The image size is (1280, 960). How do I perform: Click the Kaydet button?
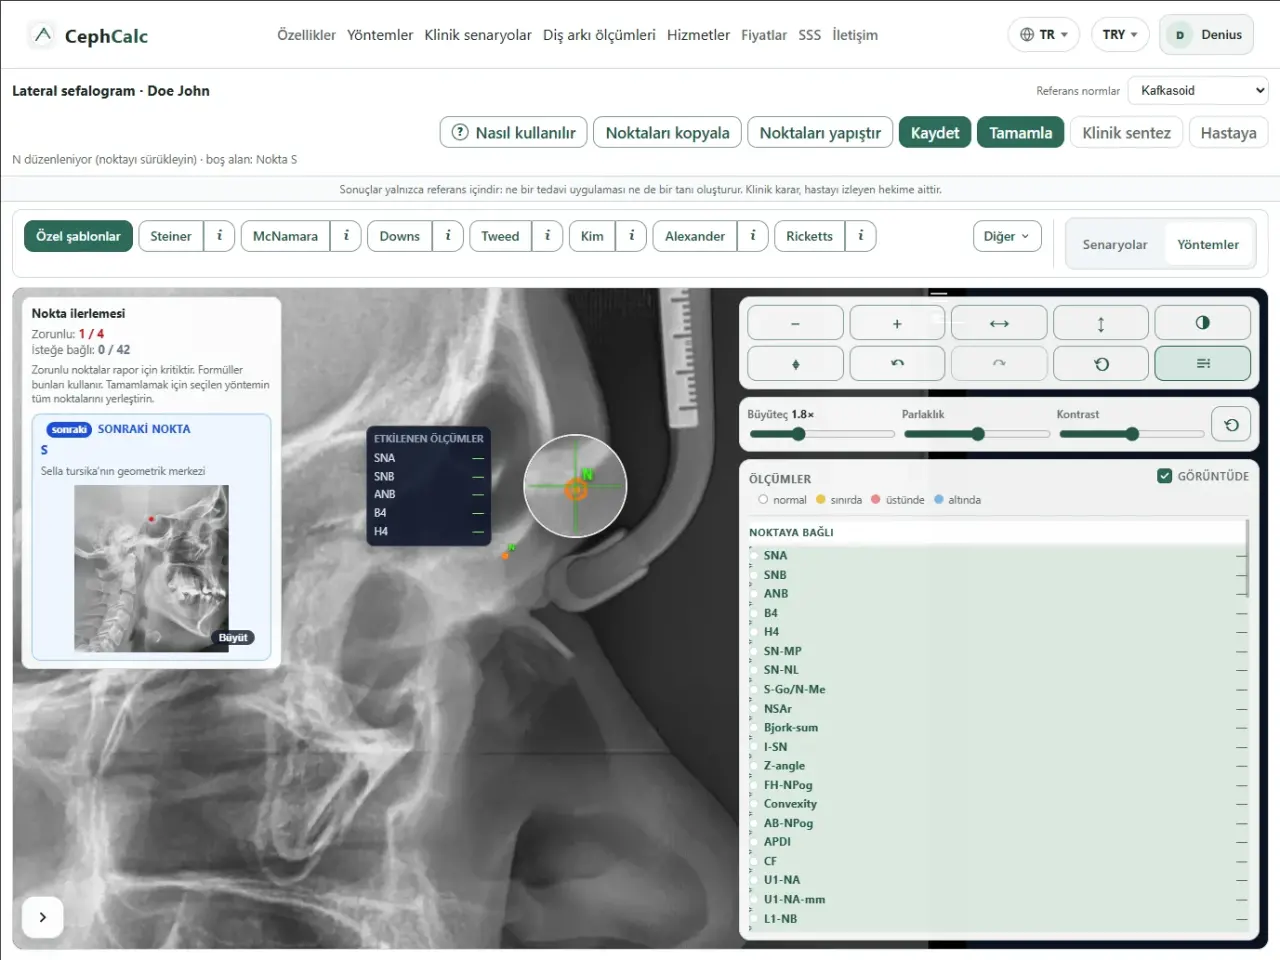(x=935, y=133)
